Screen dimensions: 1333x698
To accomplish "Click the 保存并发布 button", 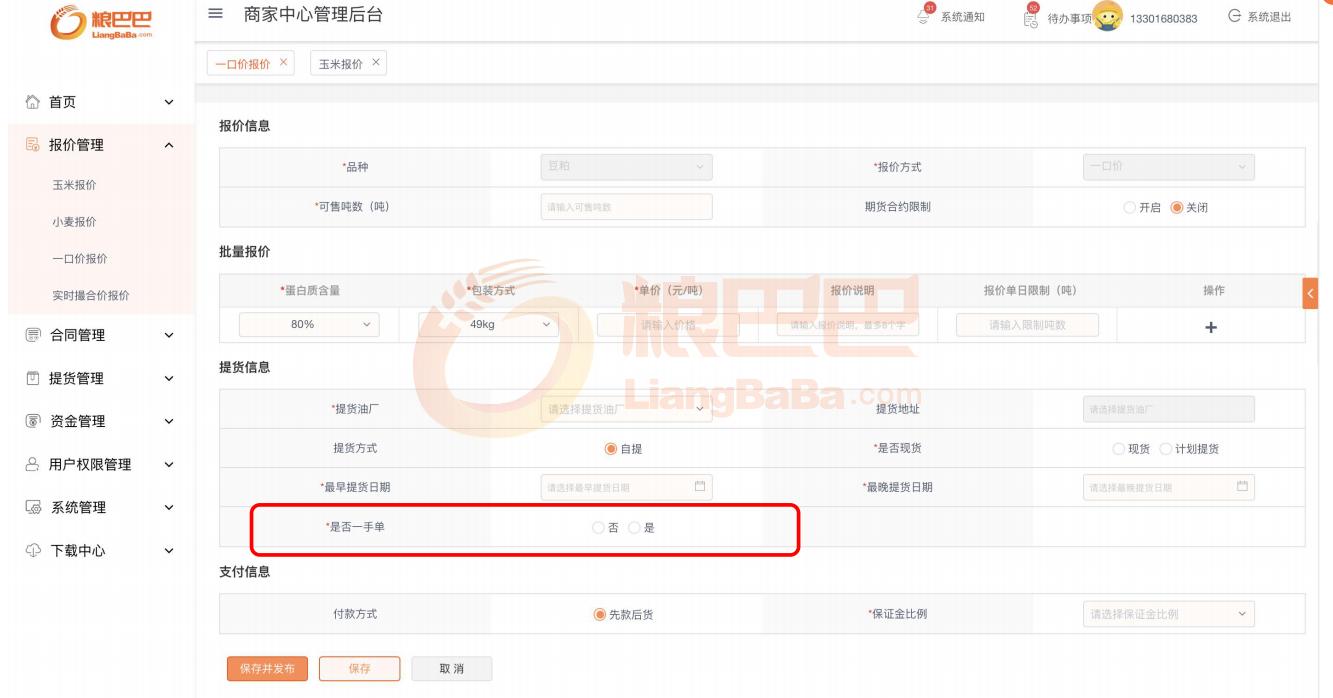I will tap(267, 669).
